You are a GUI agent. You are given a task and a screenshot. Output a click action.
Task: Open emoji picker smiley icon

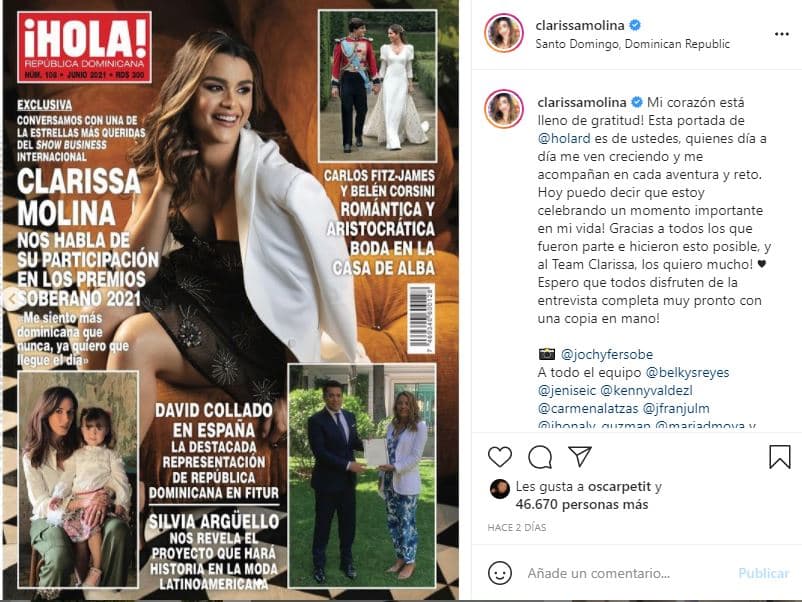click(x=500, y=573)
